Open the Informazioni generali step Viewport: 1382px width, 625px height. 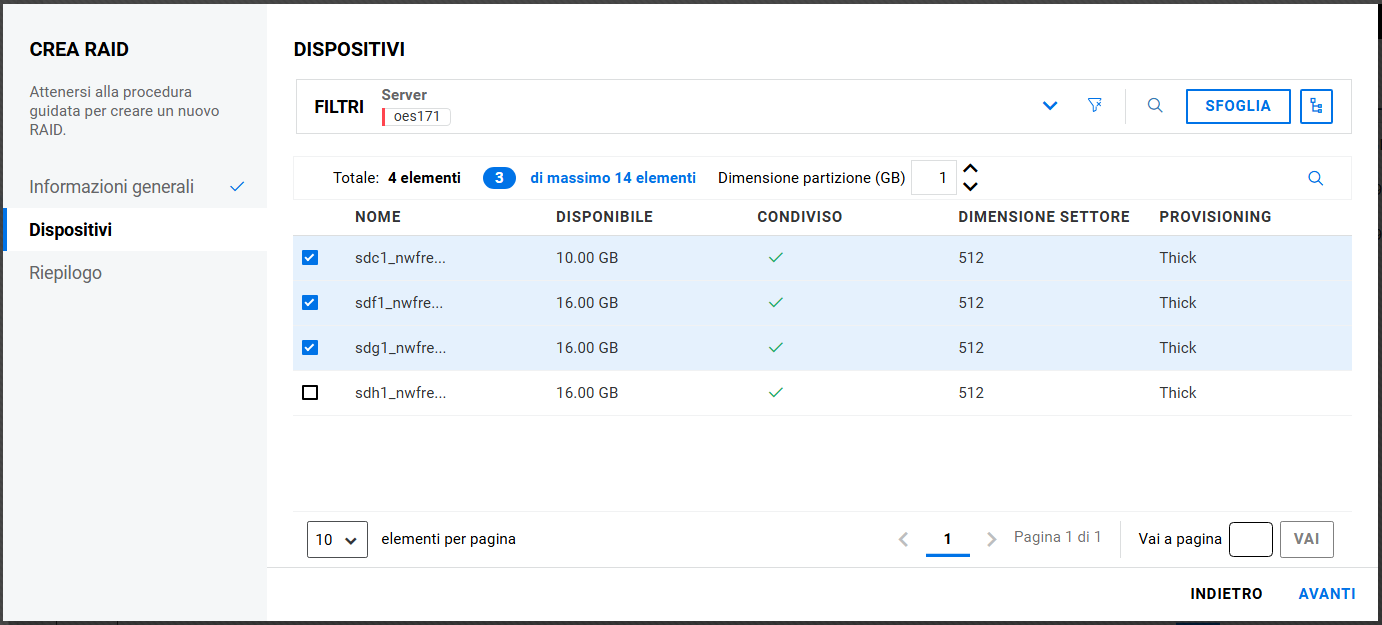click(112, 187)
